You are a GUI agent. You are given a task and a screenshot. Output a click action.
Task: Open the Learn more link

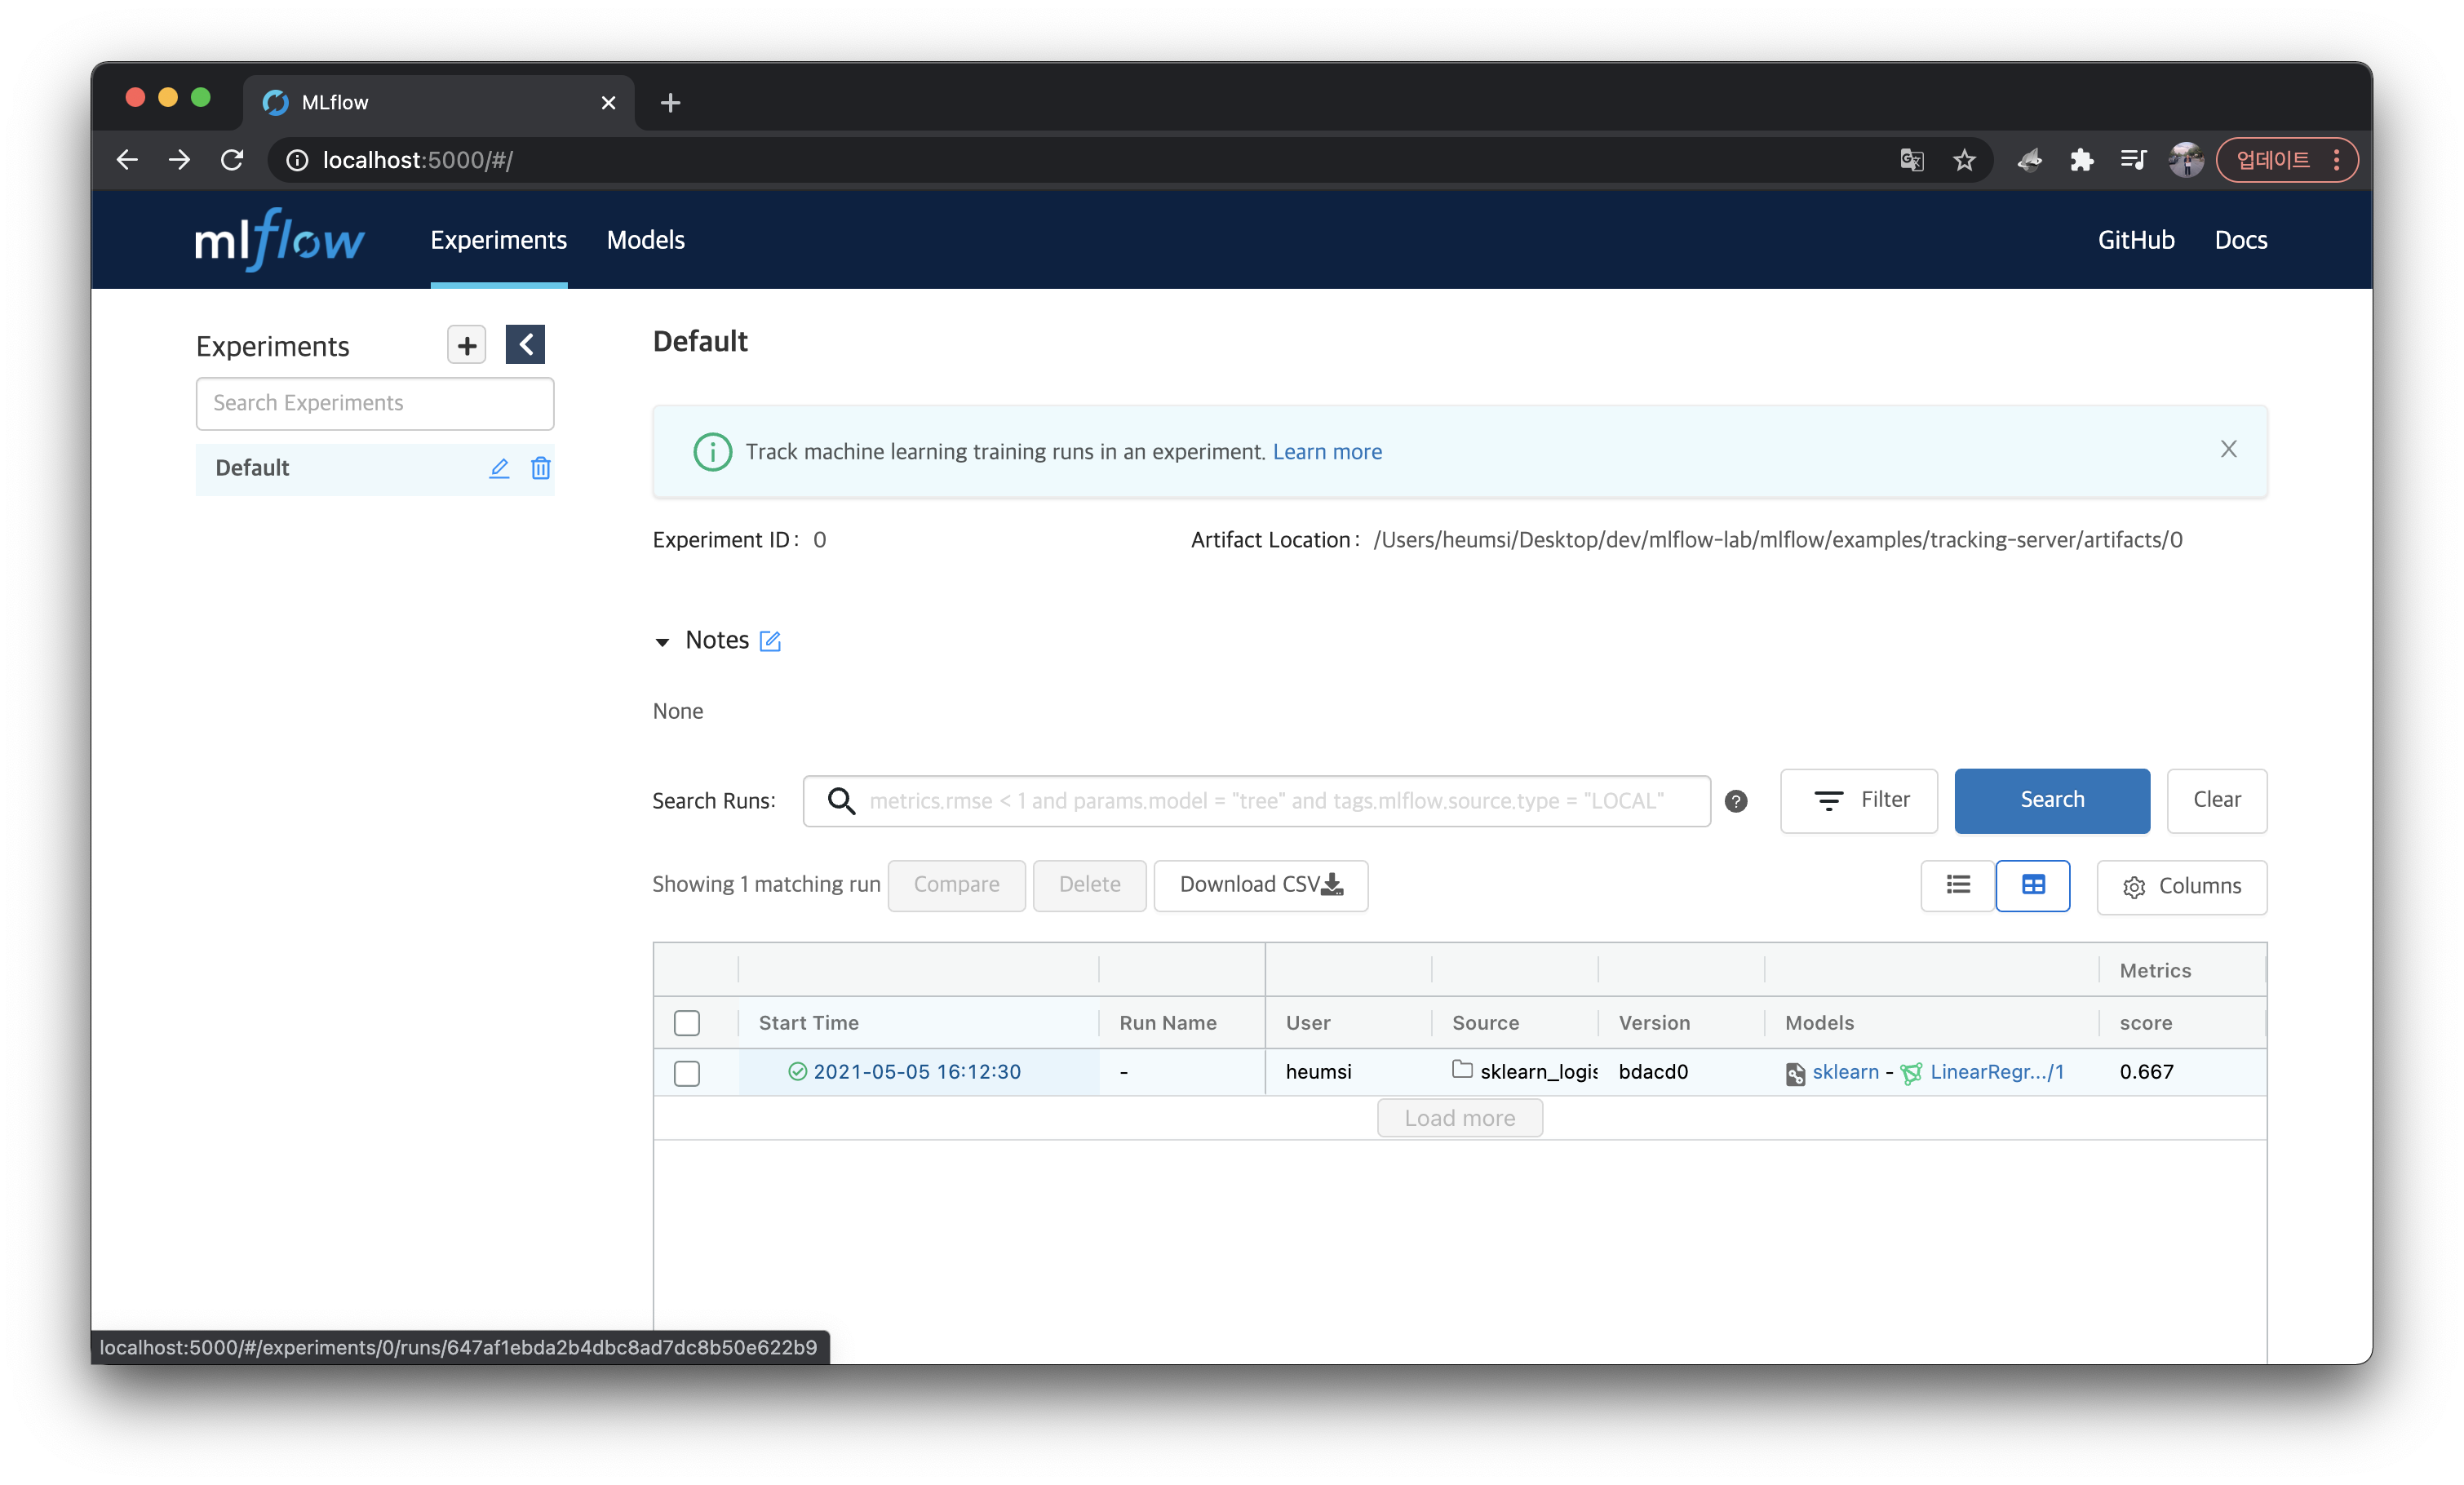1327,452
